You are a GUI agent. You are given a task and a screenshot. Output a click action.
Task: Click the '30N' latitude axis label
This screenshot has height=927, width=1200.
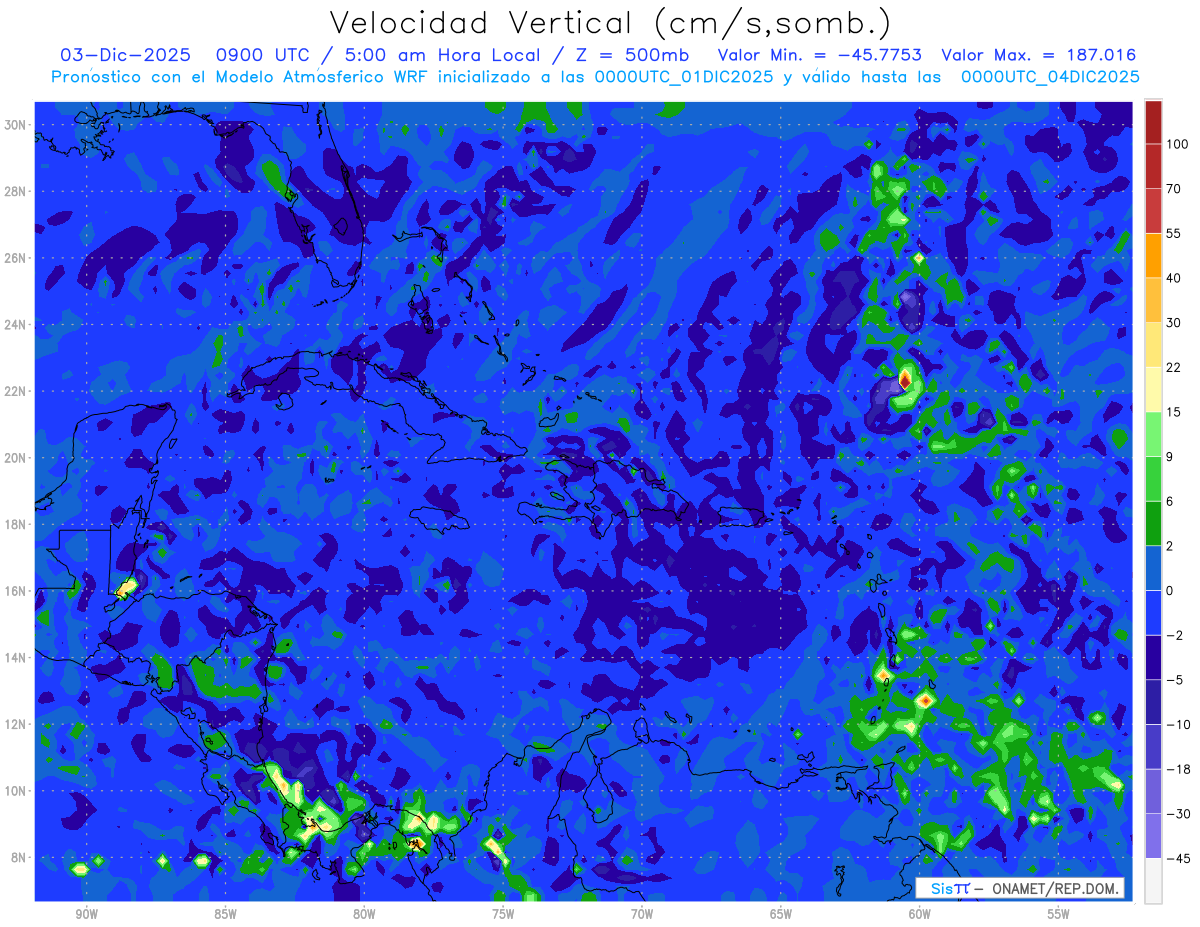pyautogui.click(x=17, y=124)
